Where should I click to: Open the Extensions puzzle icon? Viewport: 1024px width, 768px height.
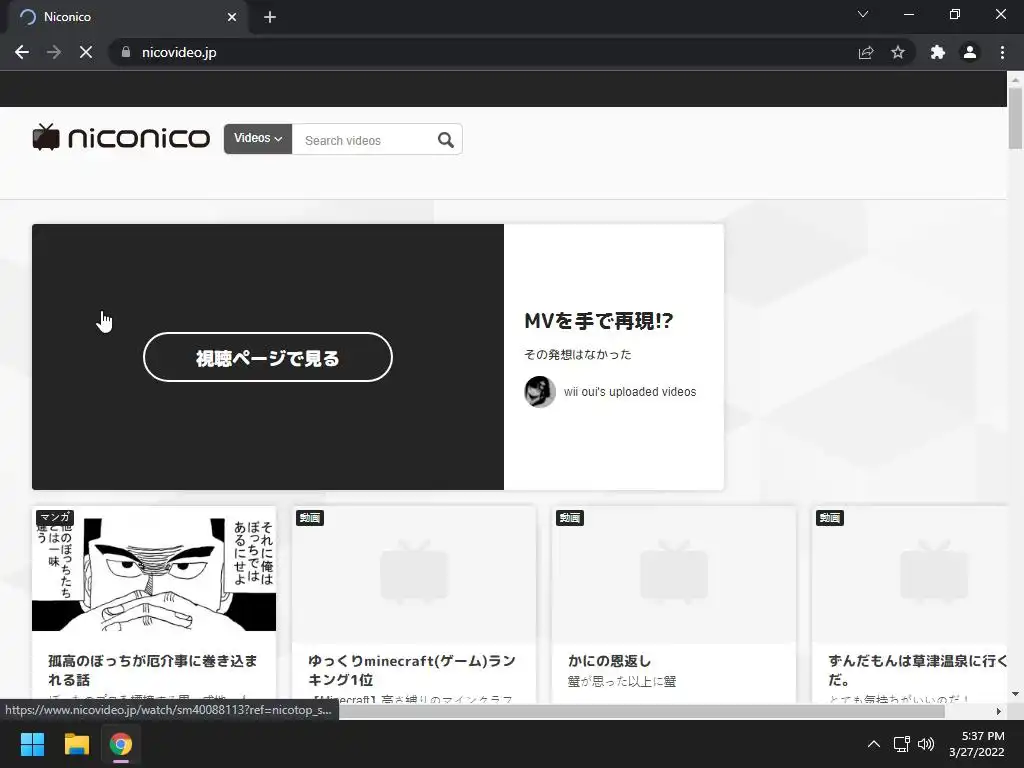click(938, 52)
